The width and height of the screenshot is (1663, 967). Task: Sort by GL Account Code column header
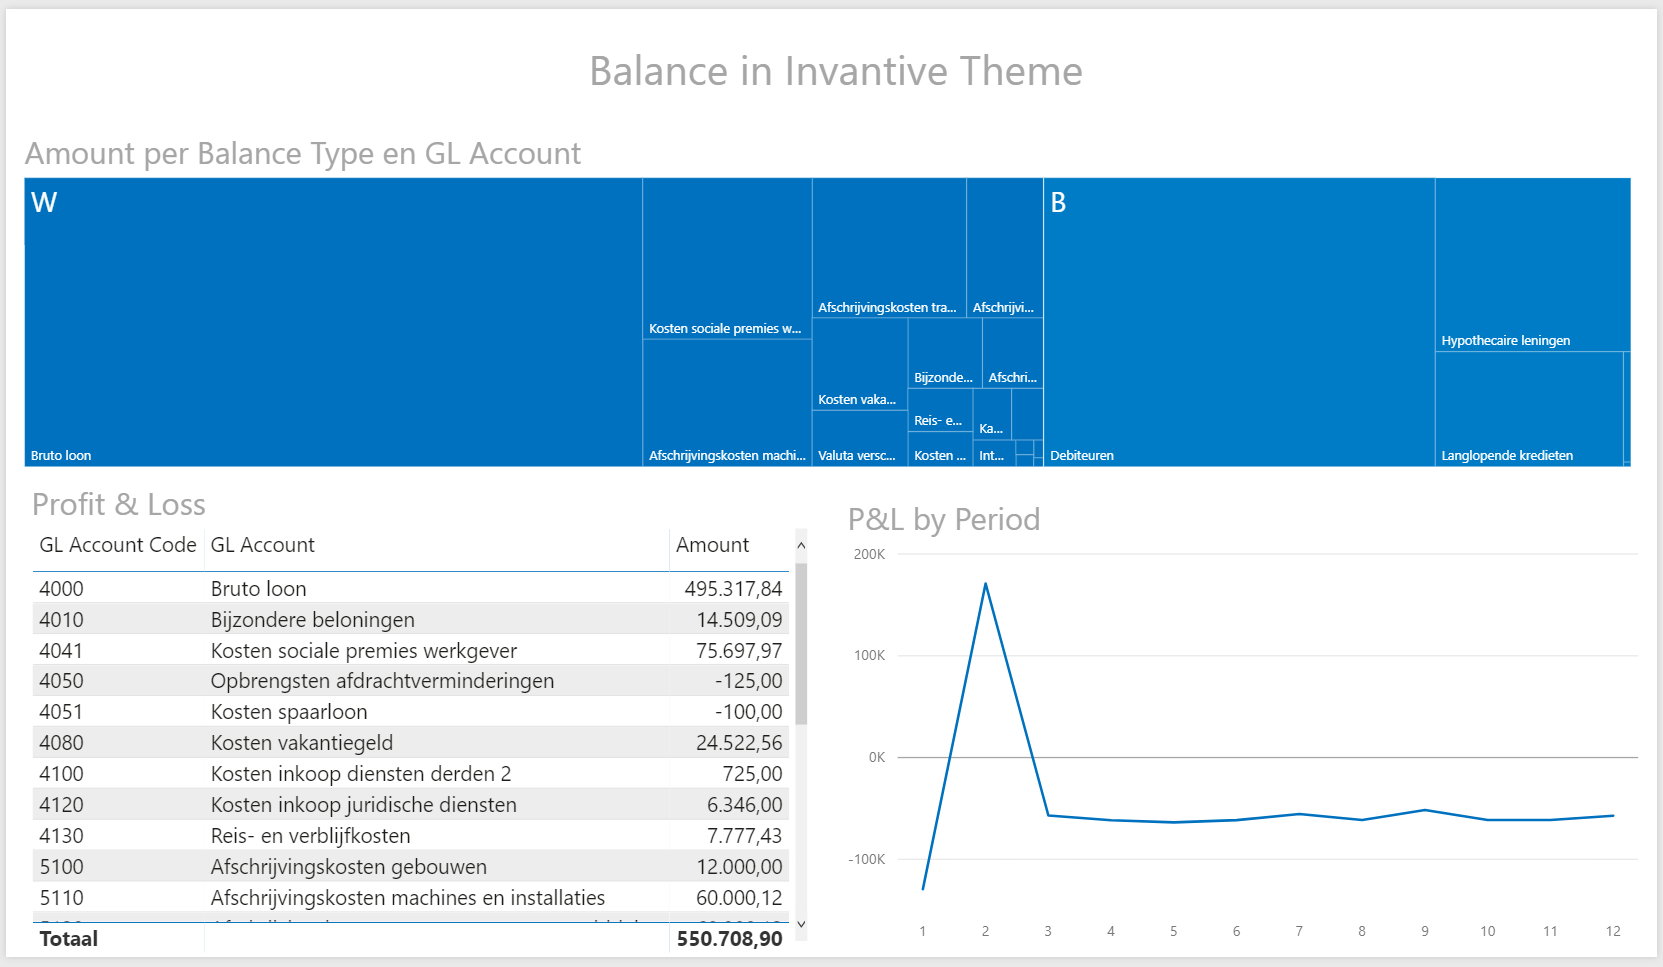coord(118,545)
